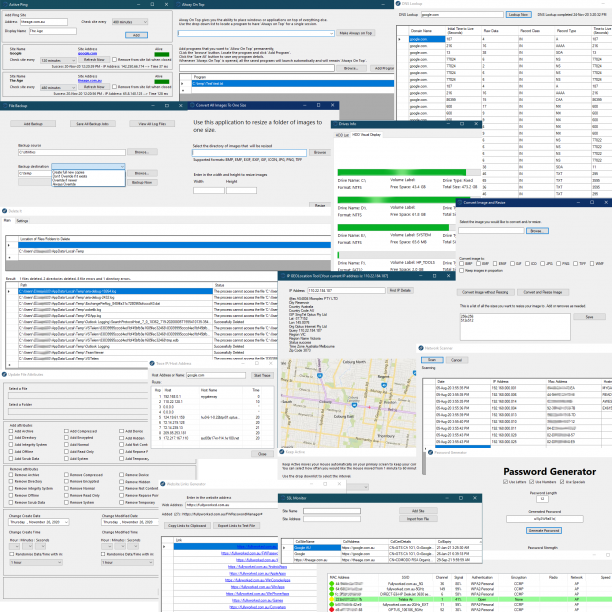
Task: Click the C: drive usage bar
Action: click(409, 173)
